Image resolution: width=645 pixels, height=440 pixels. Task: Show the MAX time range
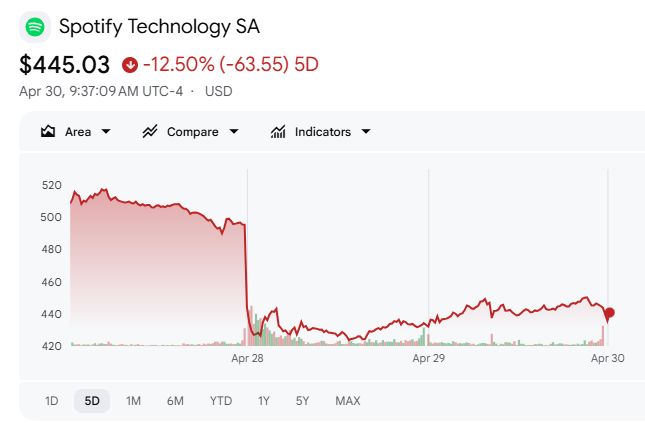348,401
